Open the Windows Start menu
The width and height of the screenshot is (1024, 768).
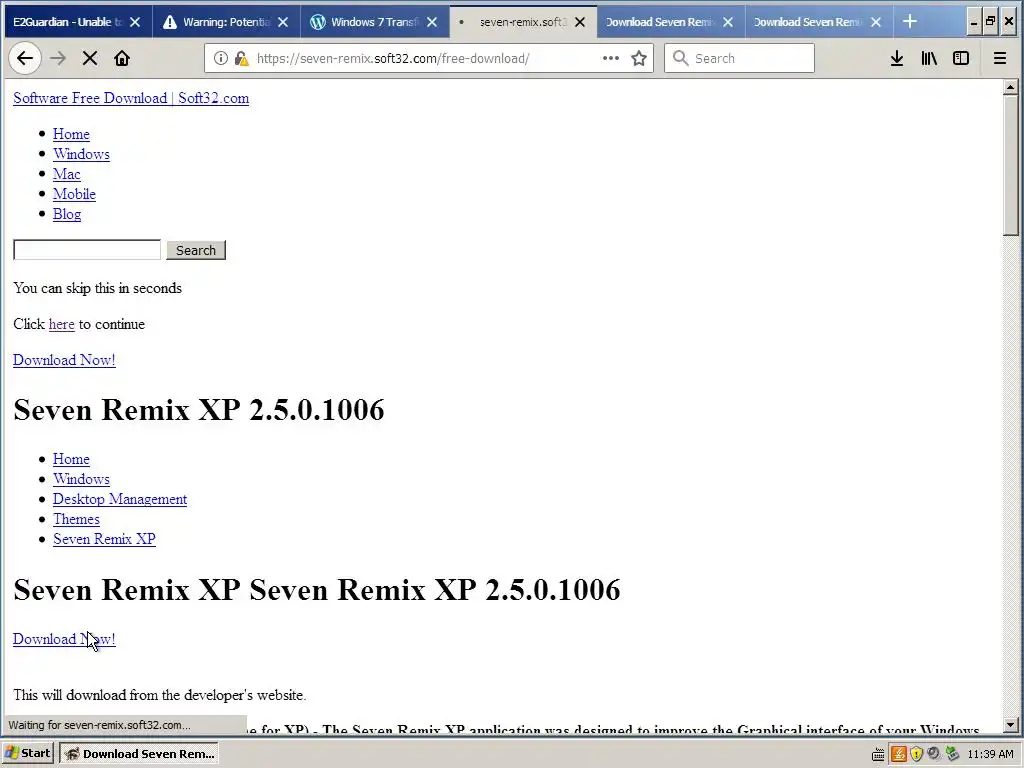[28, 754]
